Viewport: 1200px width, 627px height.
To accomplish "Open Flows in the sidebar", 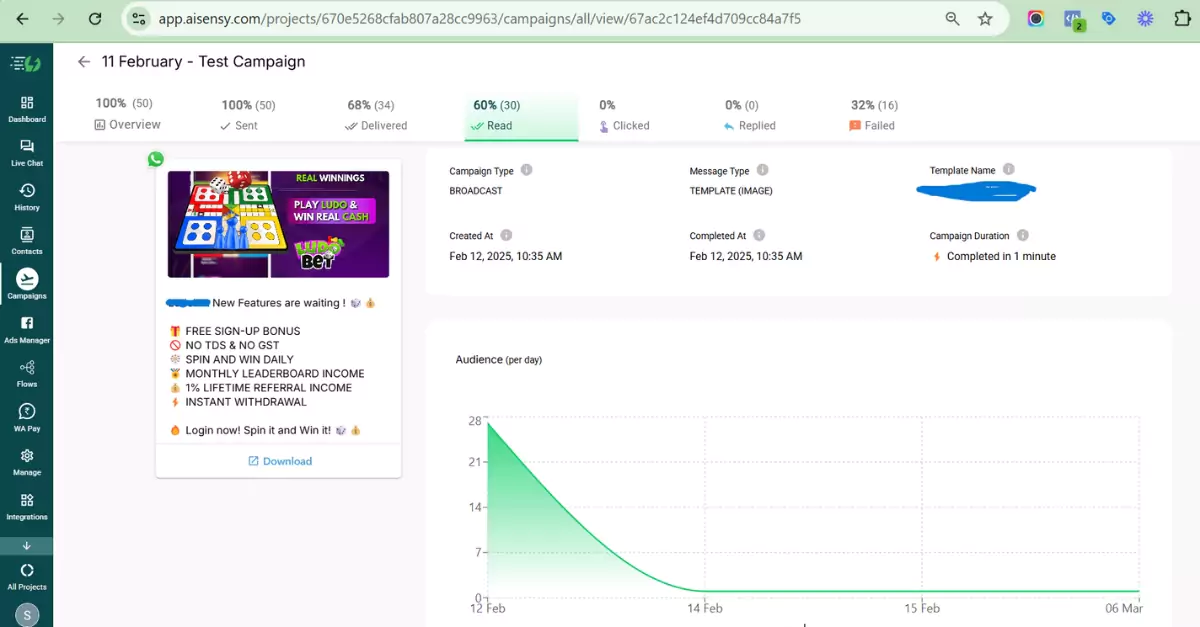I will (27, 374).
